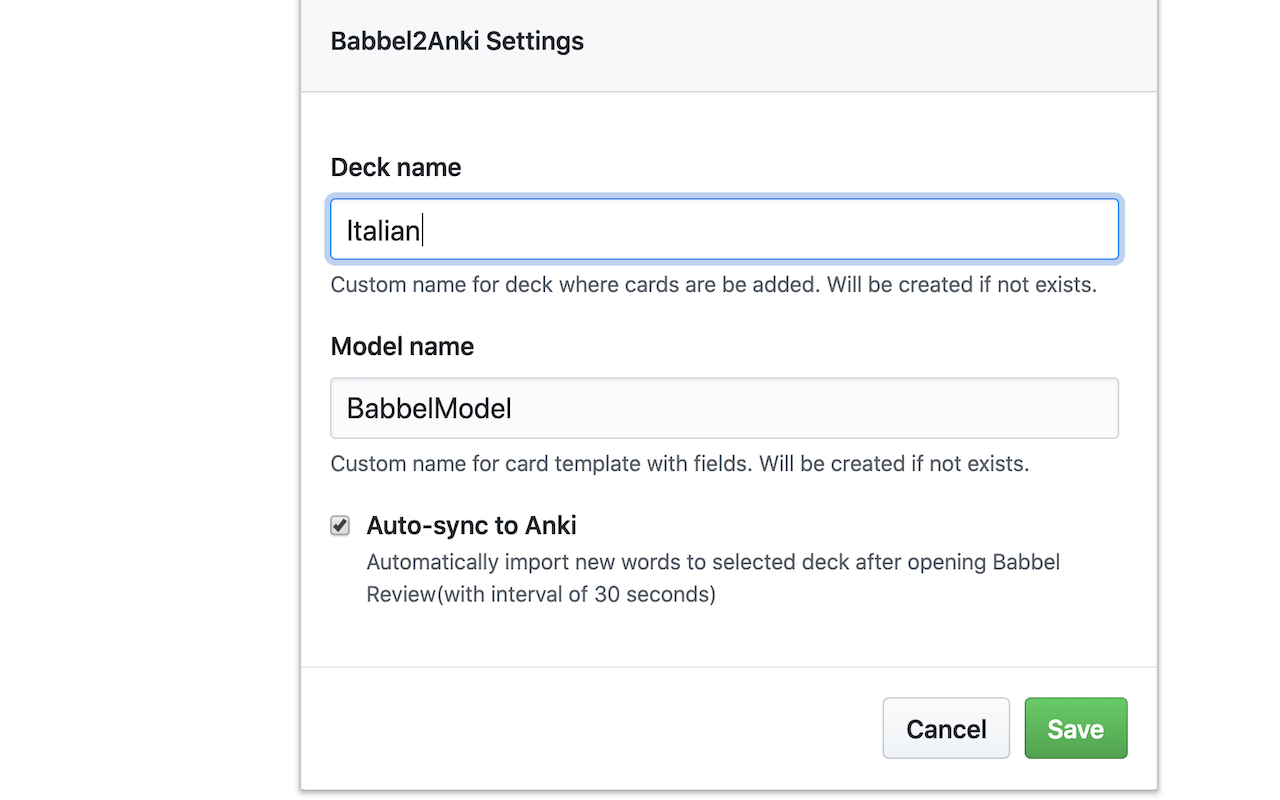Click the Model name label
Image resolution: width=1280 pixels, height=800 pixels.
click(402, 346)
